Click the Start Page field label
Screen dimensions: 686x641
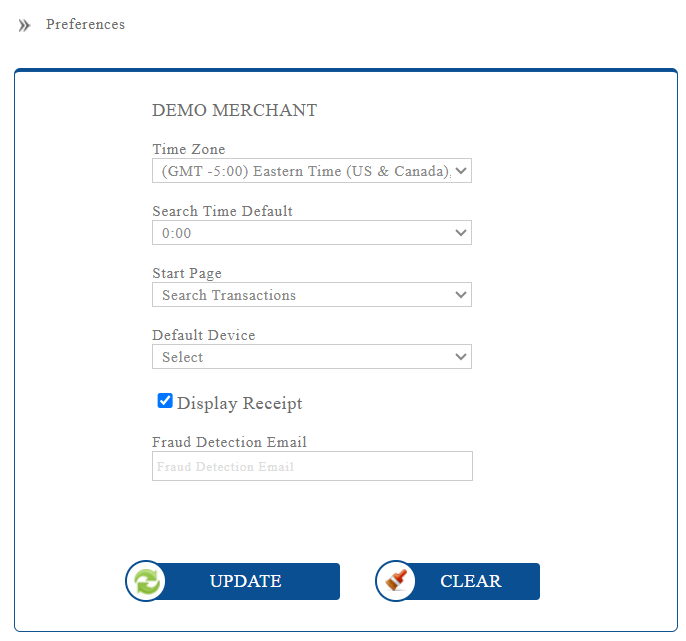[x=187, y=273]
